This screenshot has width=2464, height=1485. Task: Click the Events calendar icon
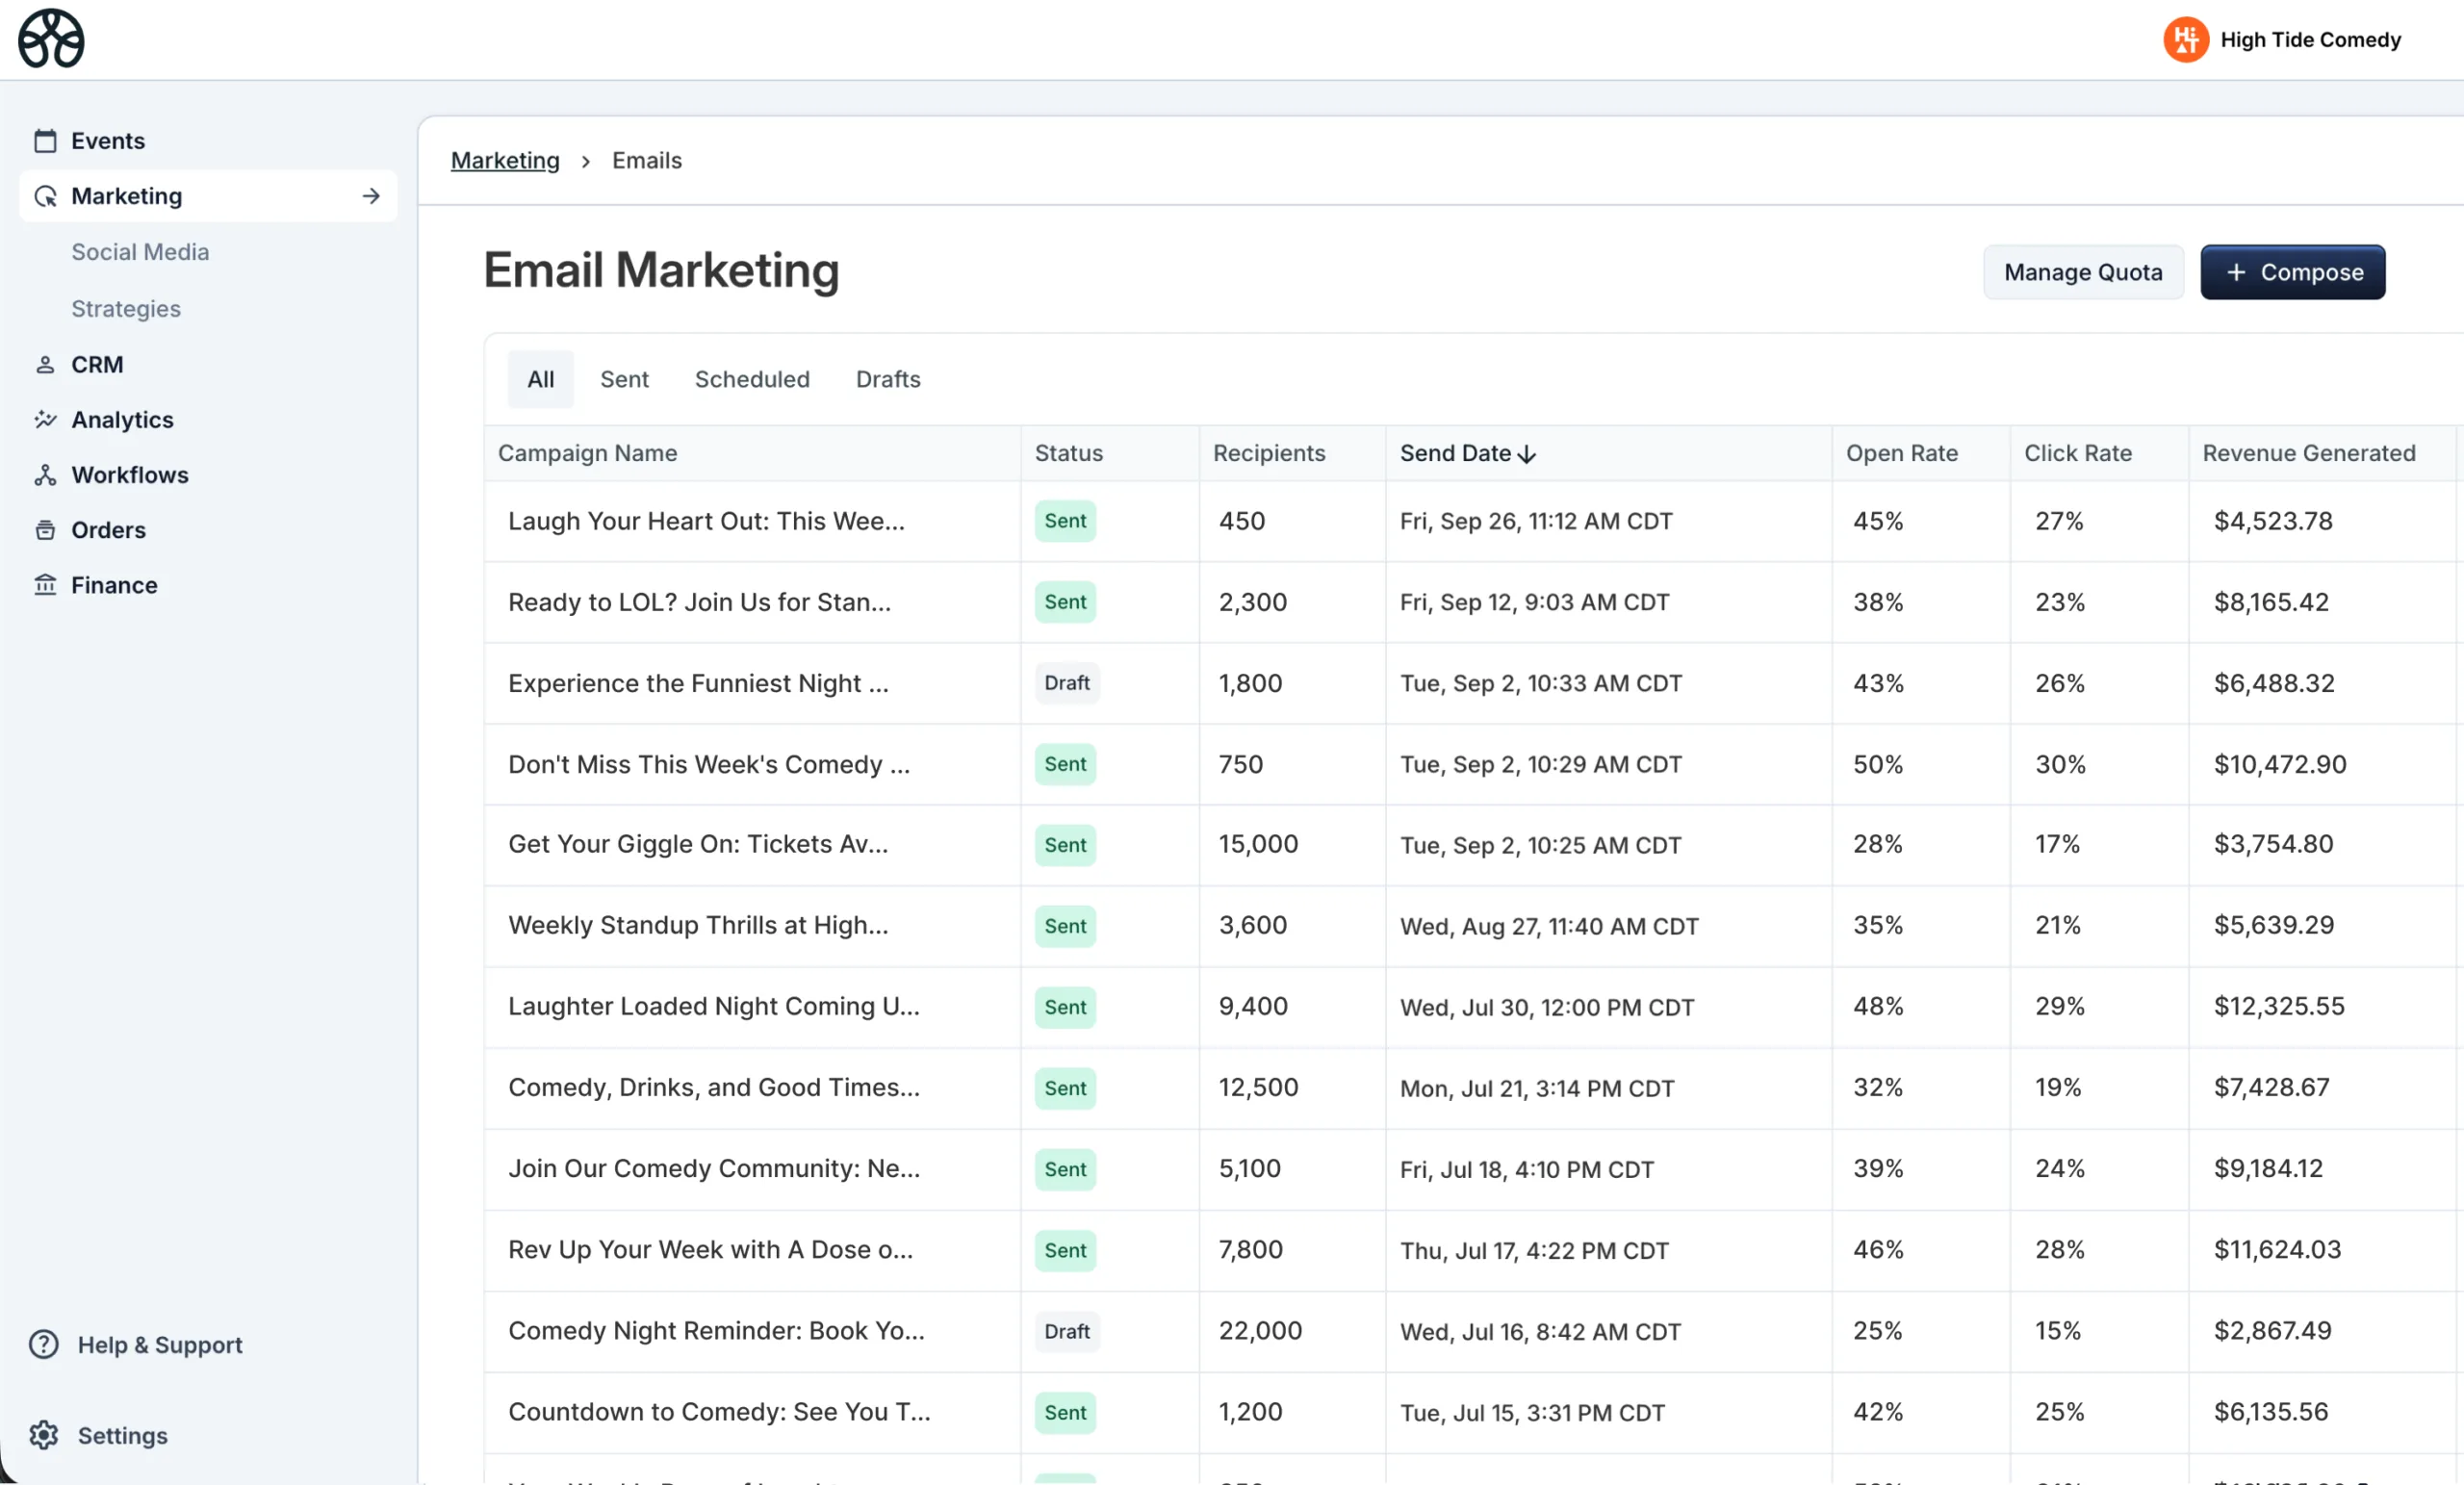coord(45,141)
